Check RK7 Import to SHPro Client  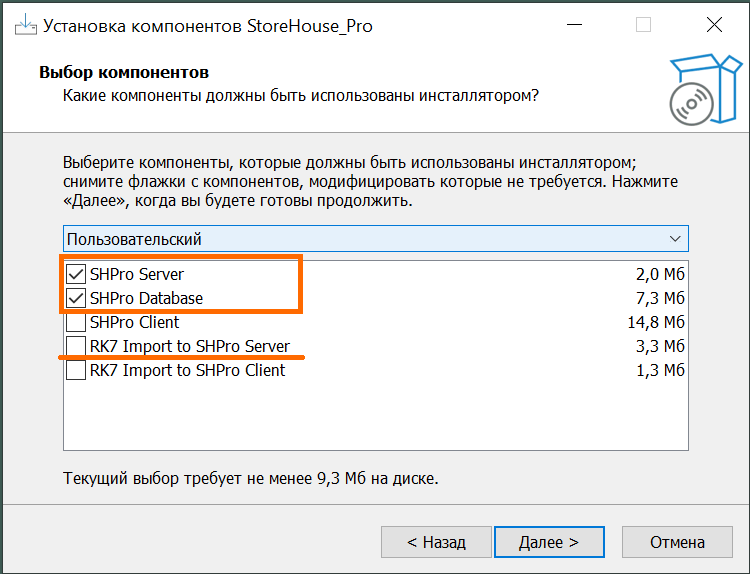coord(76,370)
